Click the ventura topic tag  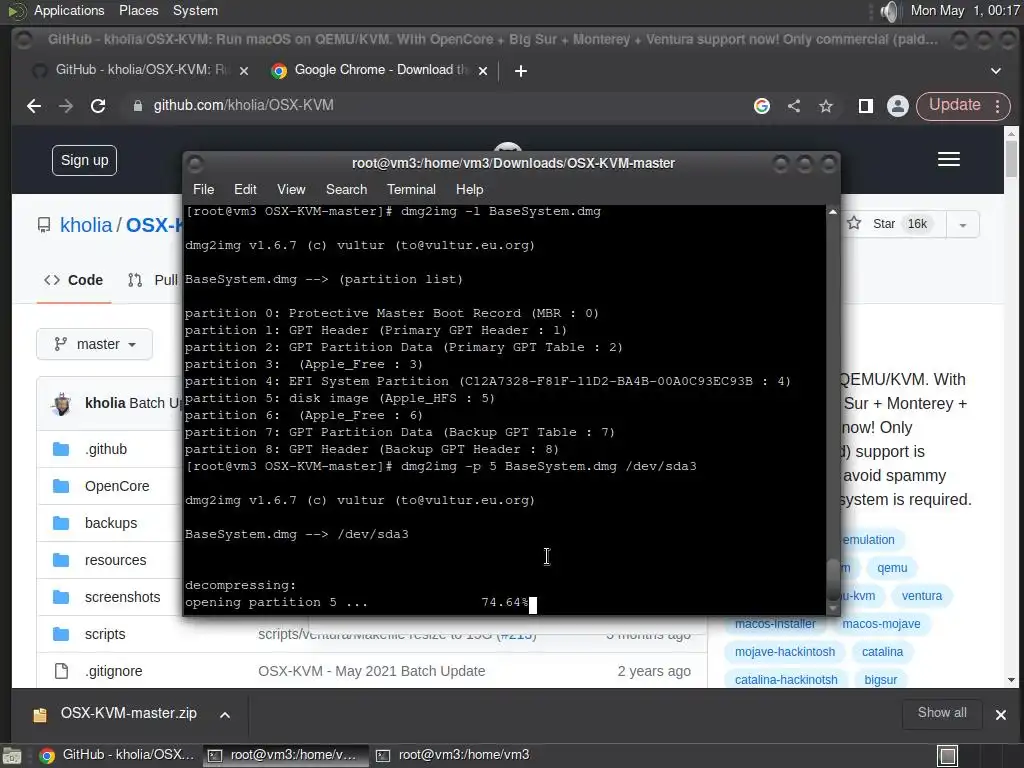click(922, 596)
